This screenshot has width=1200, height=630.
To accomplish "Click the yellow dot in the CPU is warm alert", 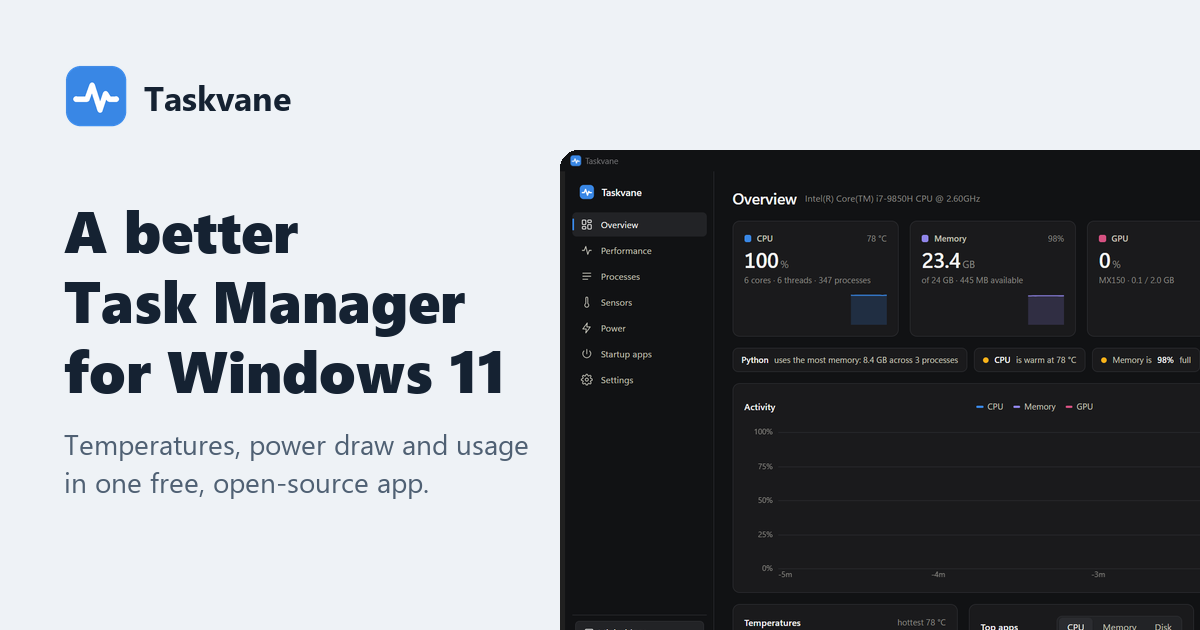I will (x=986, y=360).
